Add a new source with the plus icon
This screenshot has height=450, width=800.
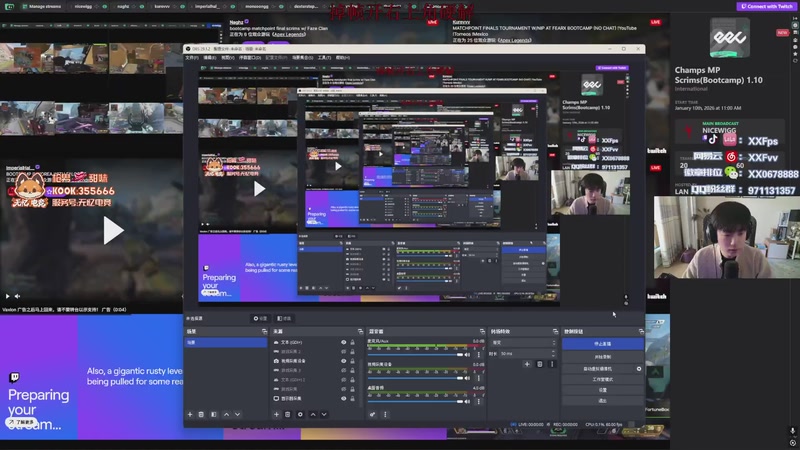point(276,414)
